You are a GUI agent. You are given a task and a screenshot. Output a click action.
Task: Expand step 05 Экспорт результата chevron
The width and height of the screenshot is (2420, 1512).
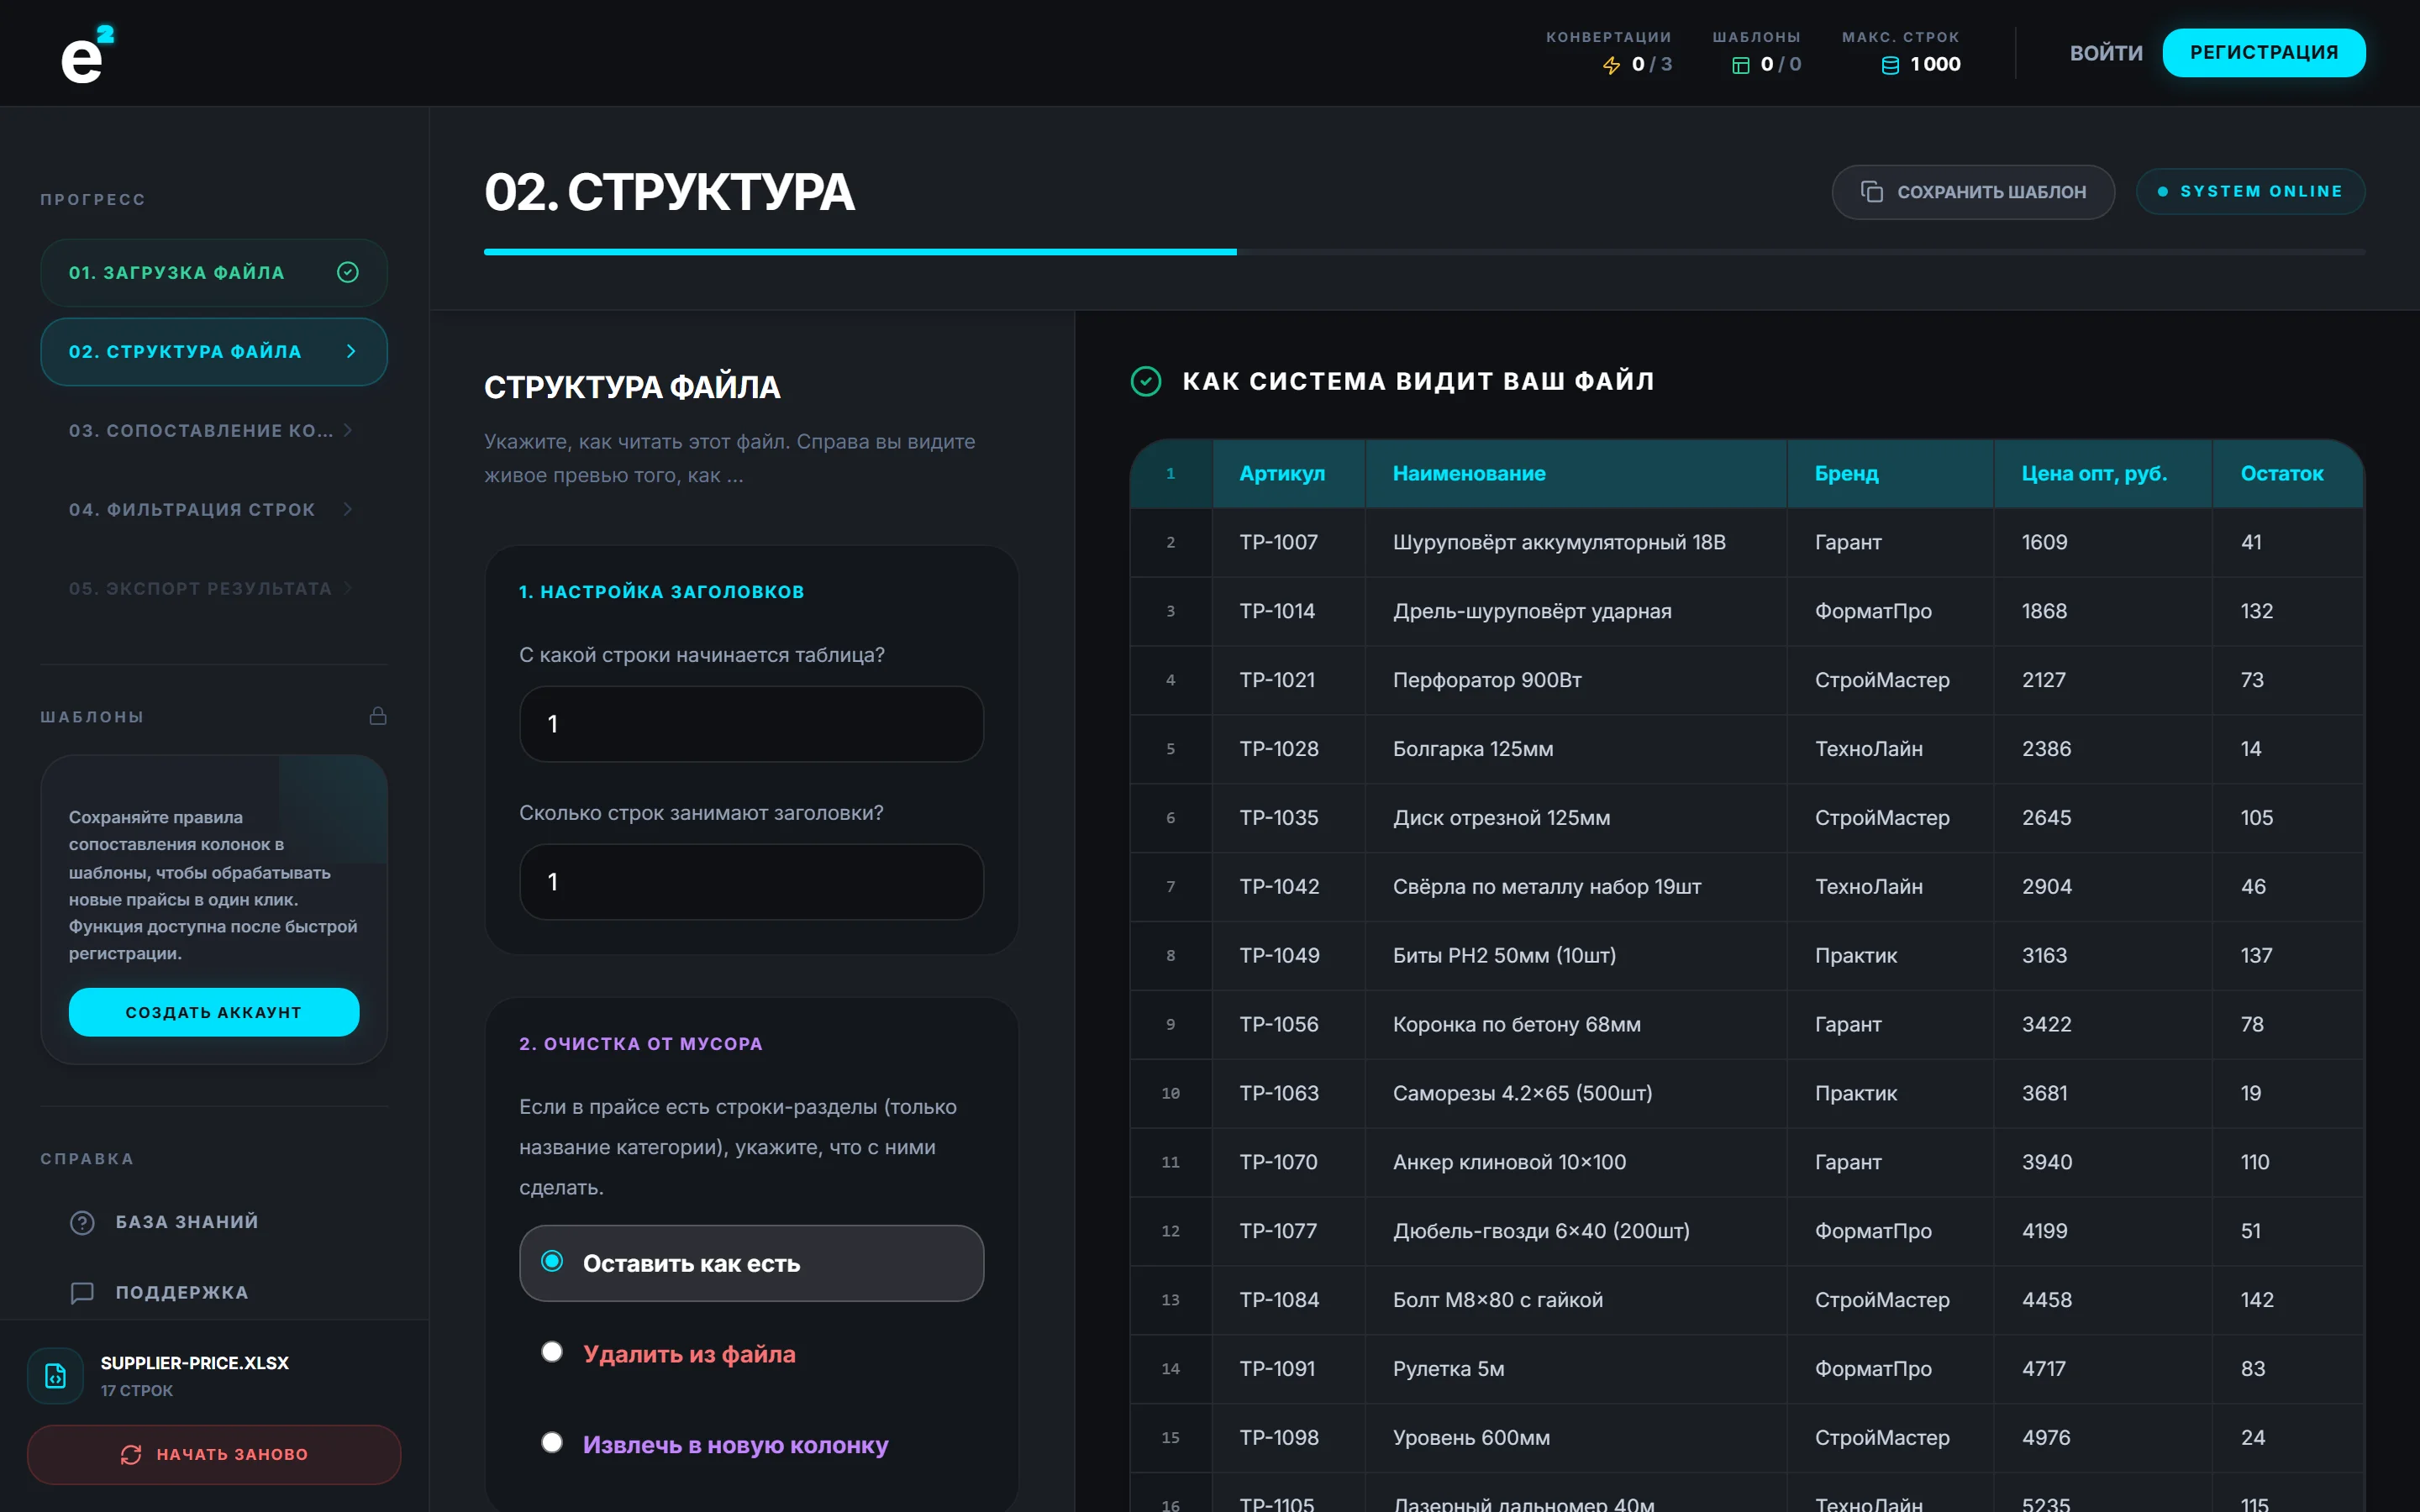[x=348, y=588]
